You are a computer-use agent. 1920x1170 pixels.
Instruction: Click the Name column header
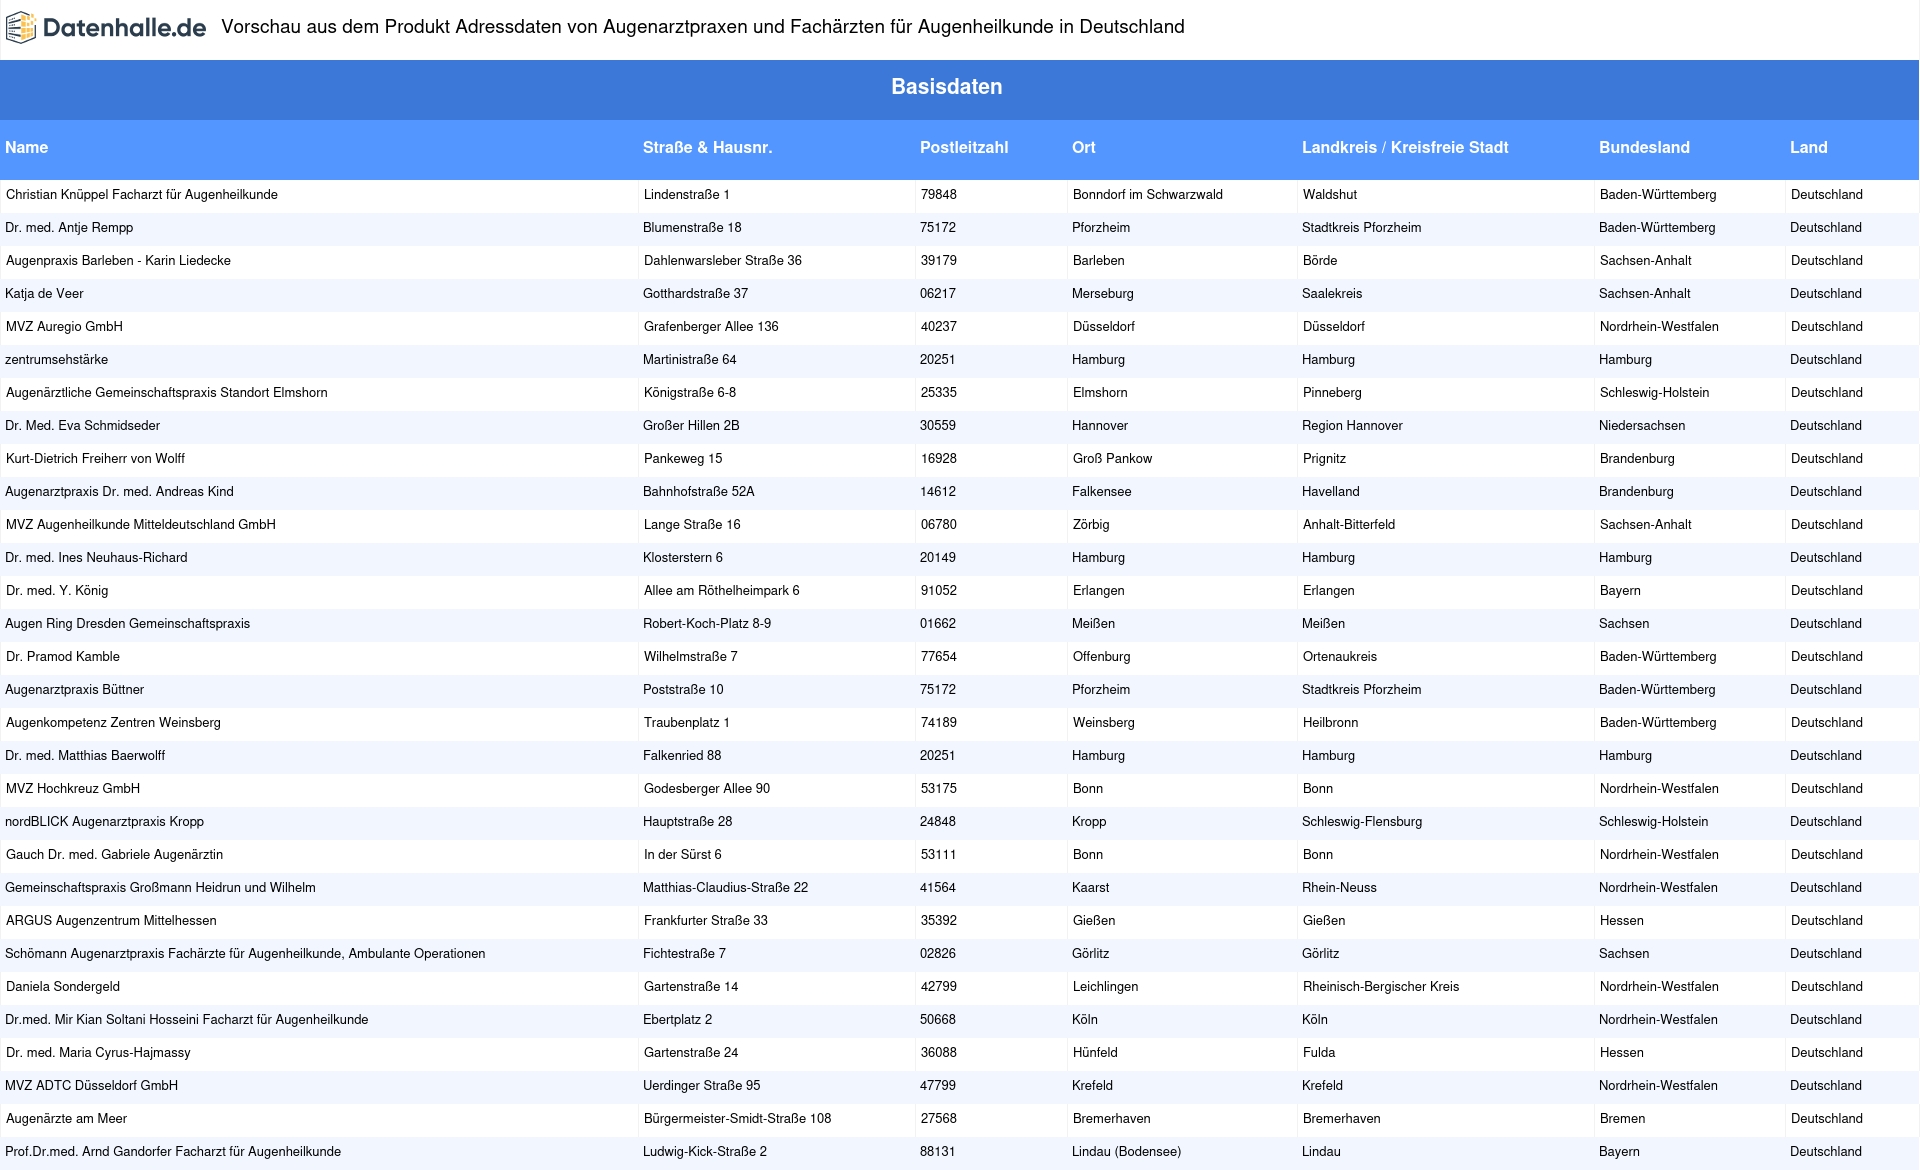tap(26, 147)
